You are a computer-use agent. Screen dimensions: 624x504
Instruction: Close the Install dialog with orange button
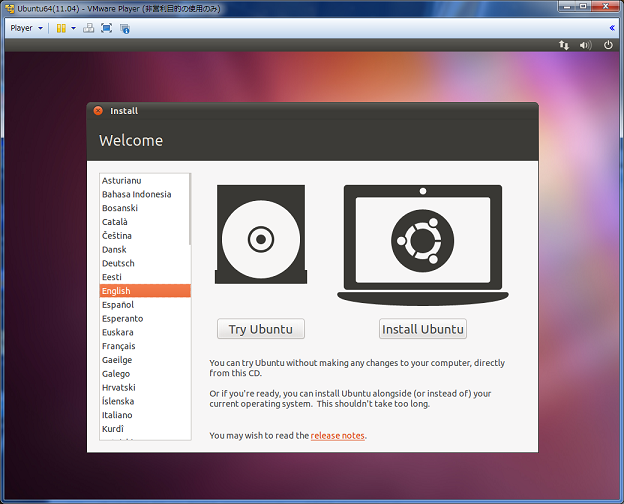tap(98, 111)
